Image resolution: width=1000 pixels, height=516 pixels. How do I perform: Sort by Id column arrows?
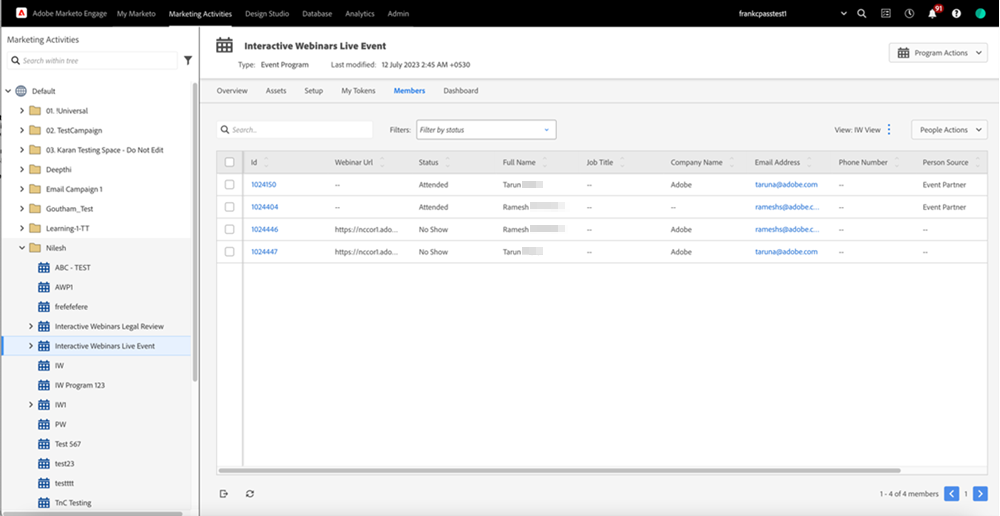266,163
